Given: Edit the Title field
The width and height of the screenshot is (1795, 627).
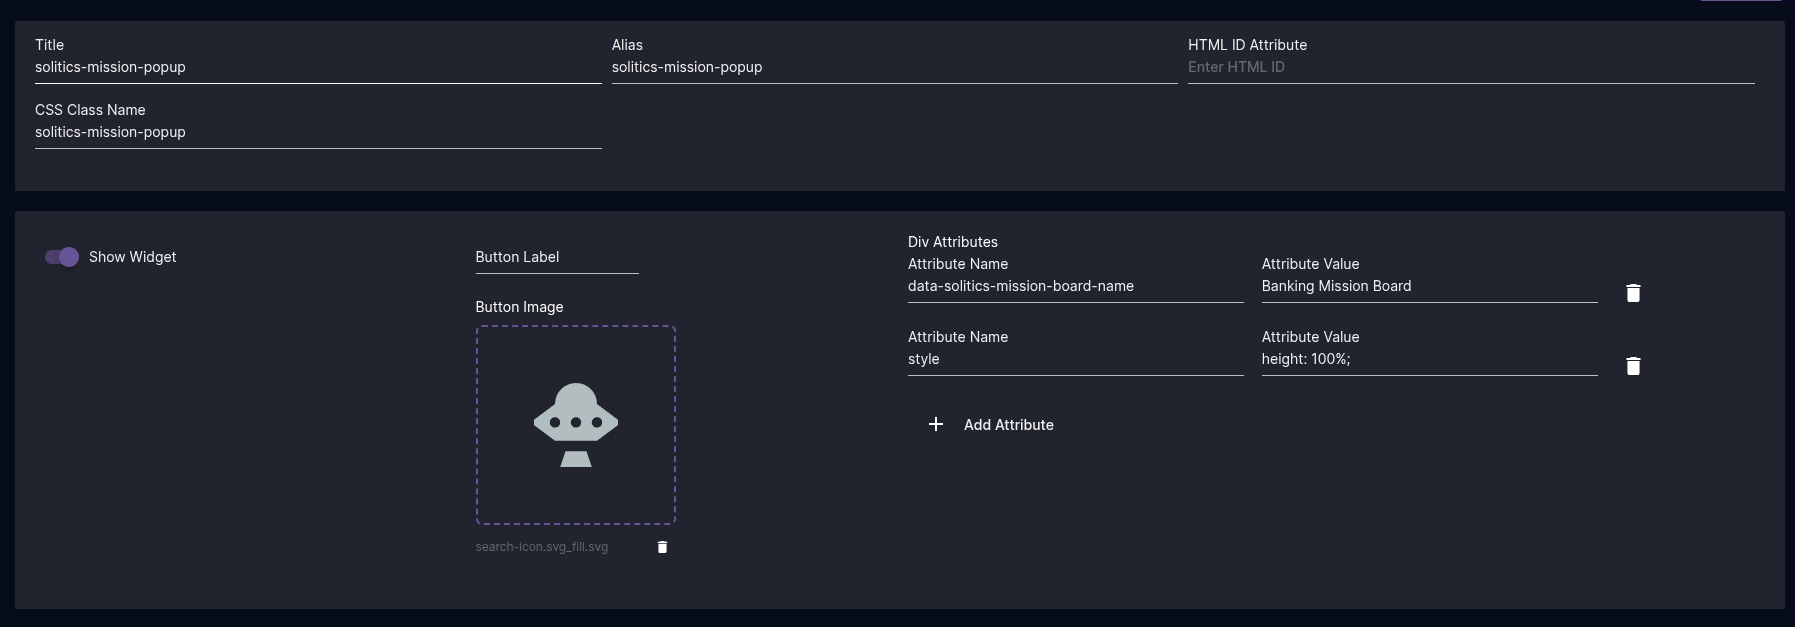Looking at the screenshot, I should (x=318, y=67).
